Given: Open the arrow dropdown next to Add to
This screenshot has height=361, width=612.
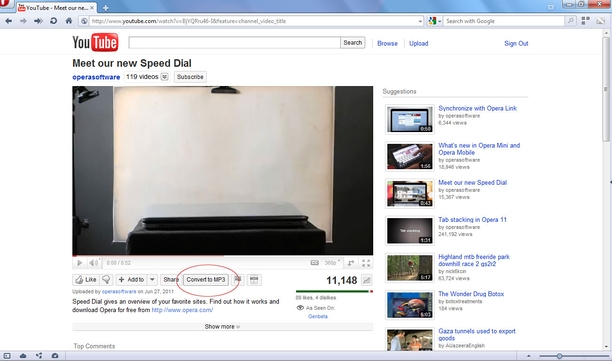Looking at the screenshot, I should pos(152,279).
